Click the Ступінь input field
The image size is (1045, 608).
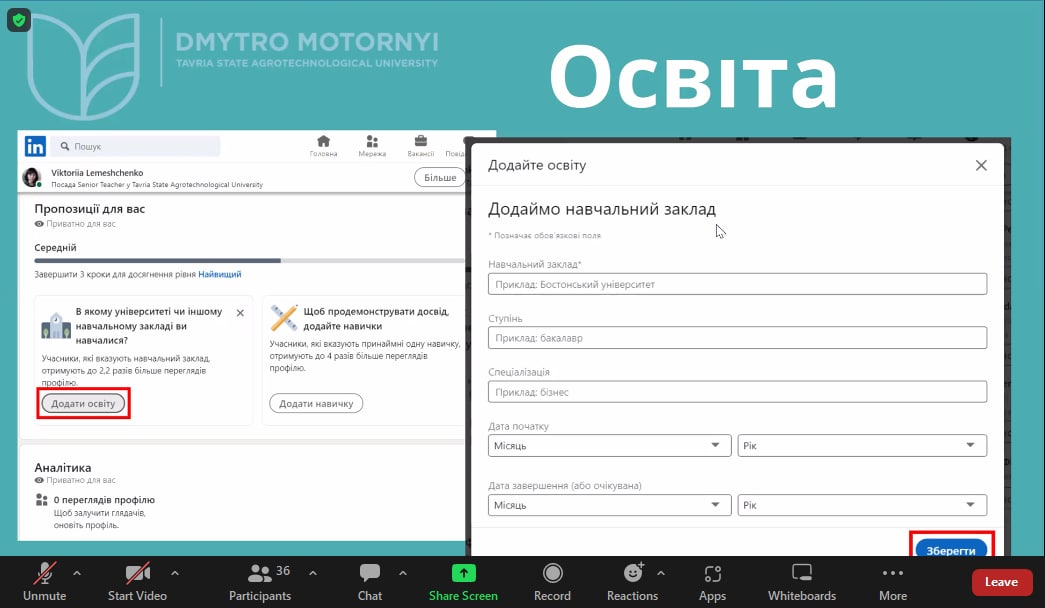point(737,338)
